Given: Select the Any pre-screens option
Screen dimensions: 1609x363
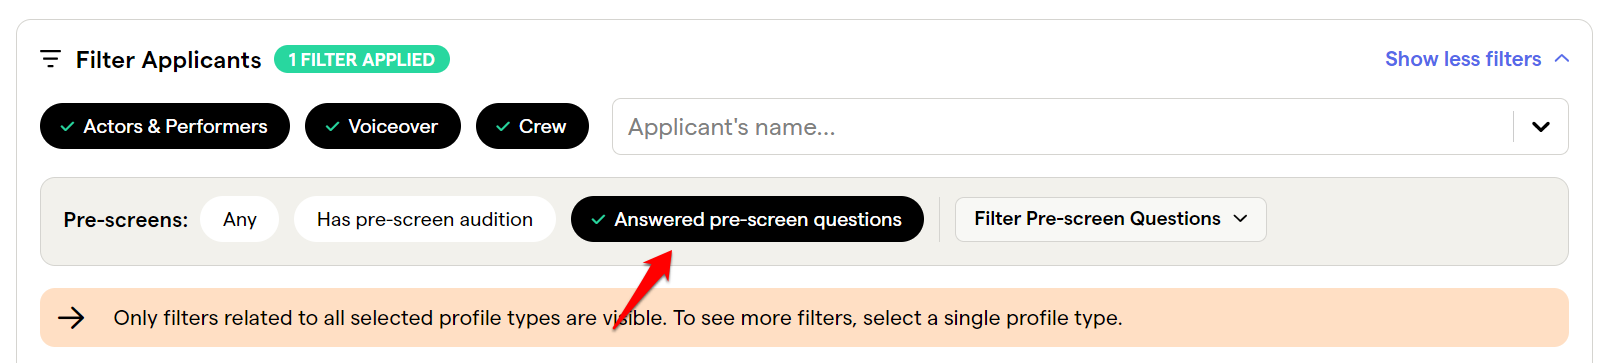Looking at the screenshot, I should [x=240, y=219].
